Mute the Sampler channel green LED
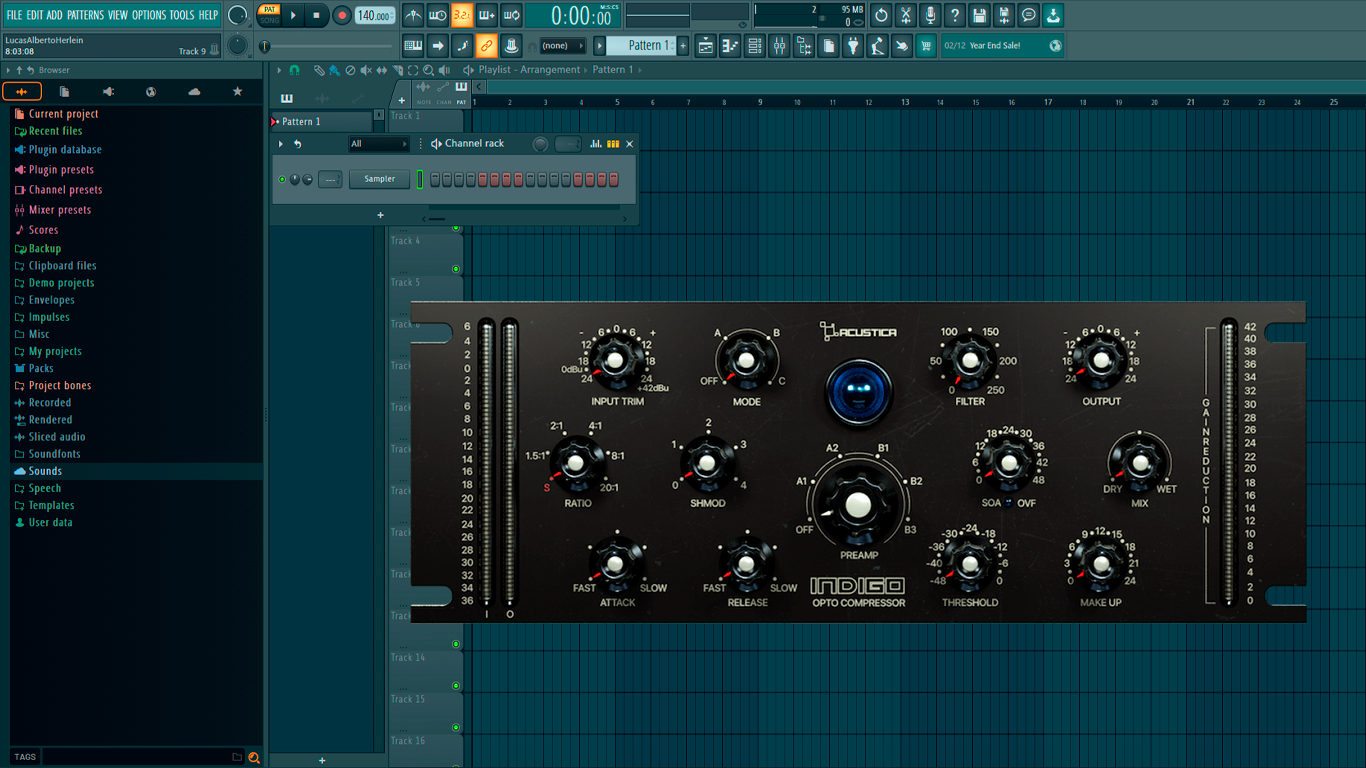This screenshot has width=1366, height=768. 282,179
